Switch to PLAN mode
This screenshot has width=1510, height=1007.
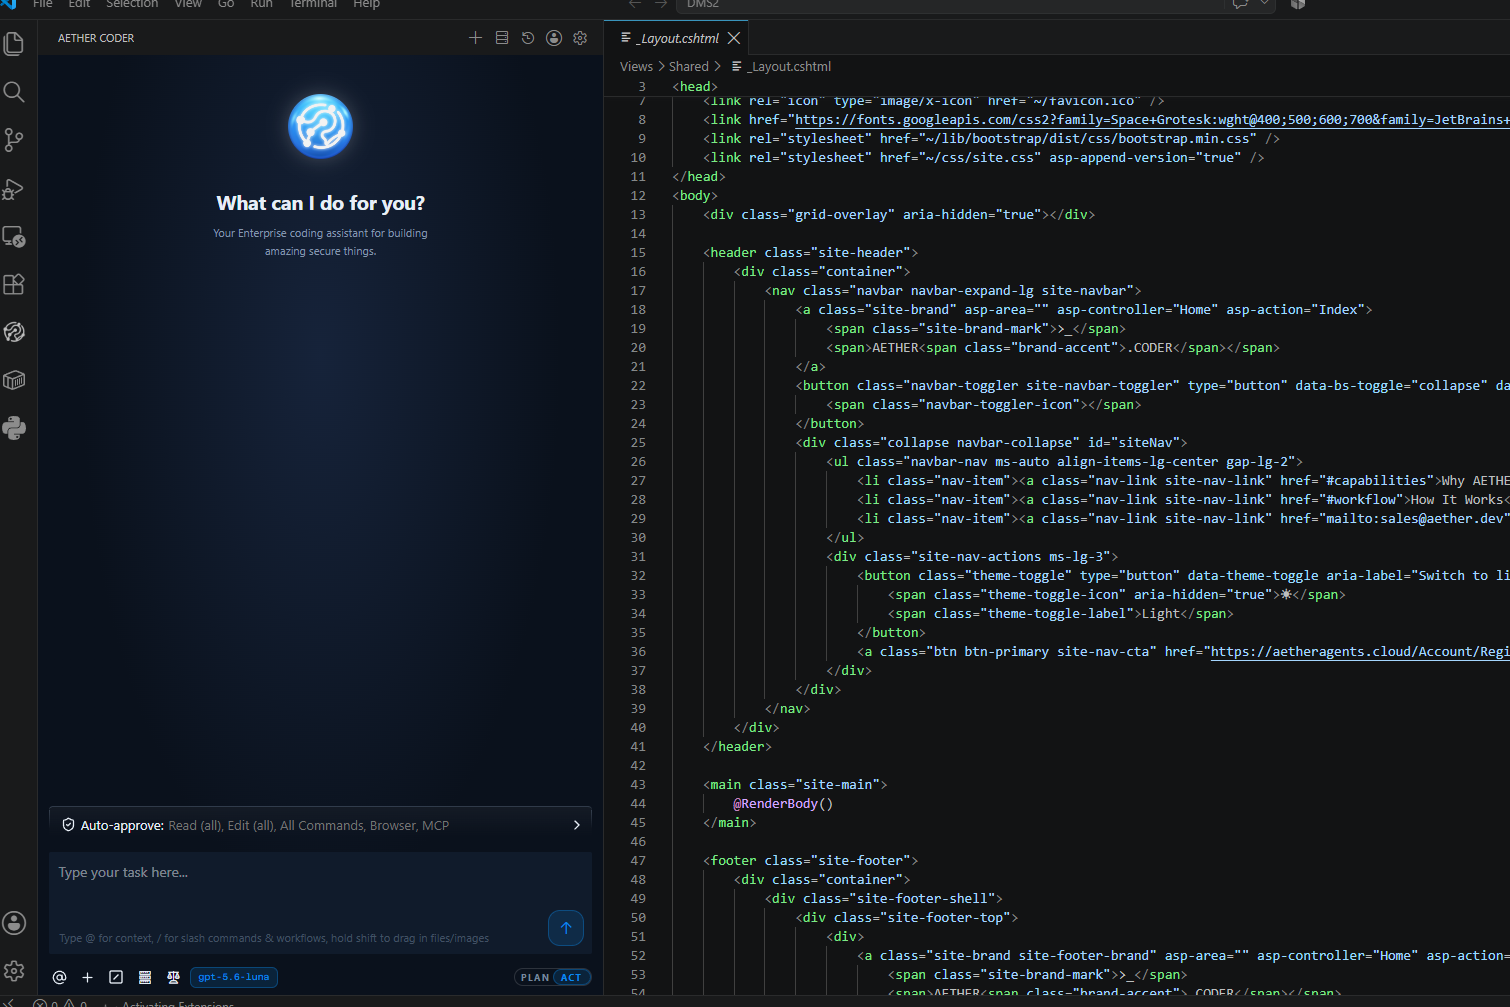tap(535, 977)
